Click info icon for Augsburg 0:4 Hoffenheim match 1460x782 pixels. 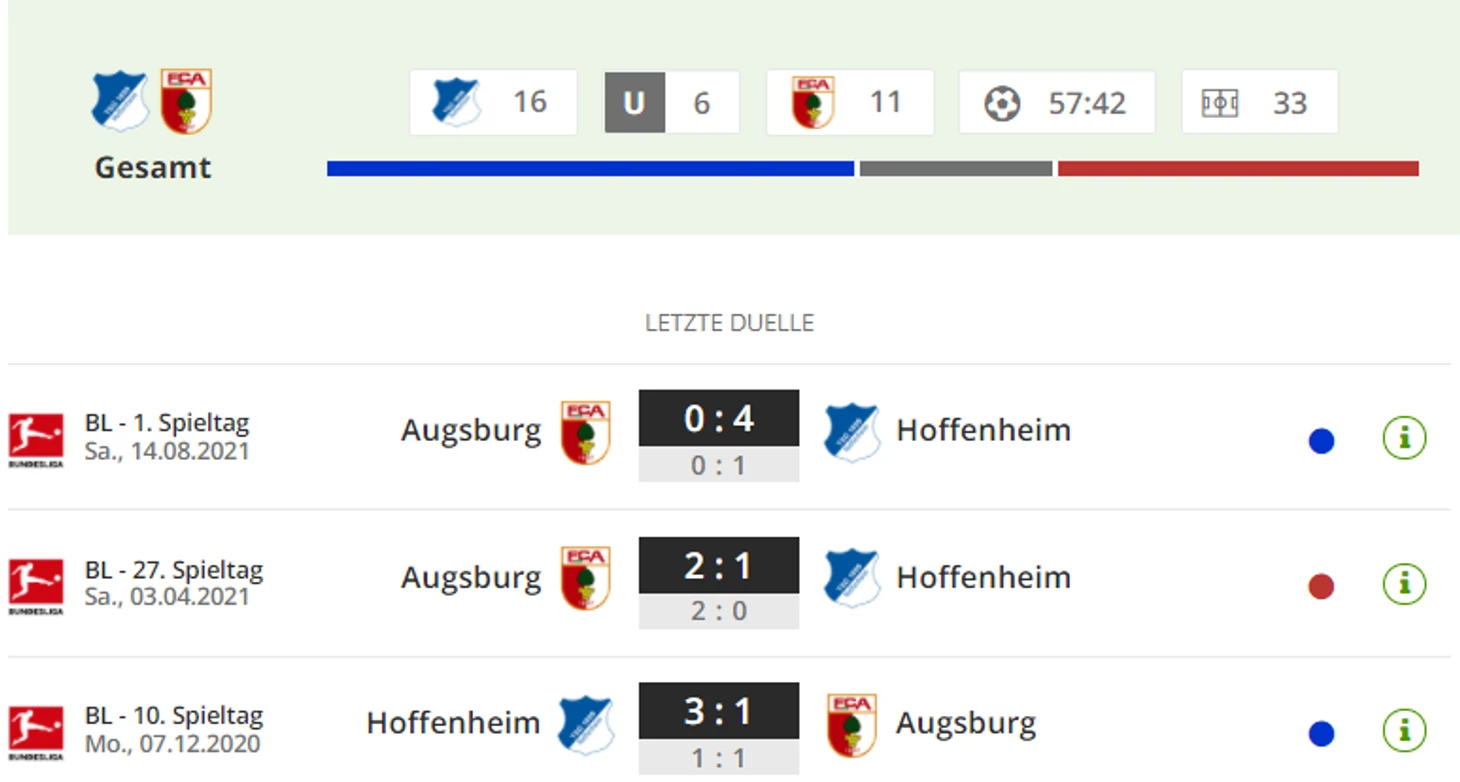[x=1404, y=438]
